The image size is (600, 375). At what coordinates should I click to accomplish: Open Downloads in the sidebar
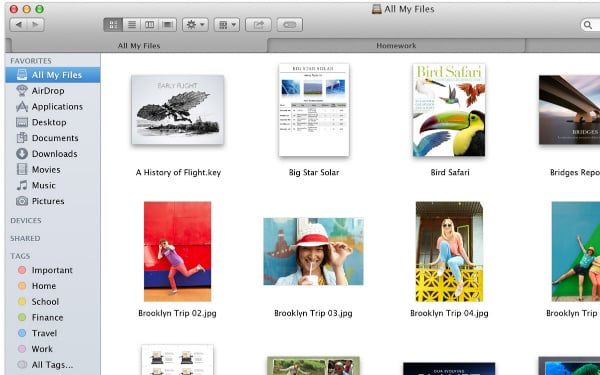(x=53, y=153)
